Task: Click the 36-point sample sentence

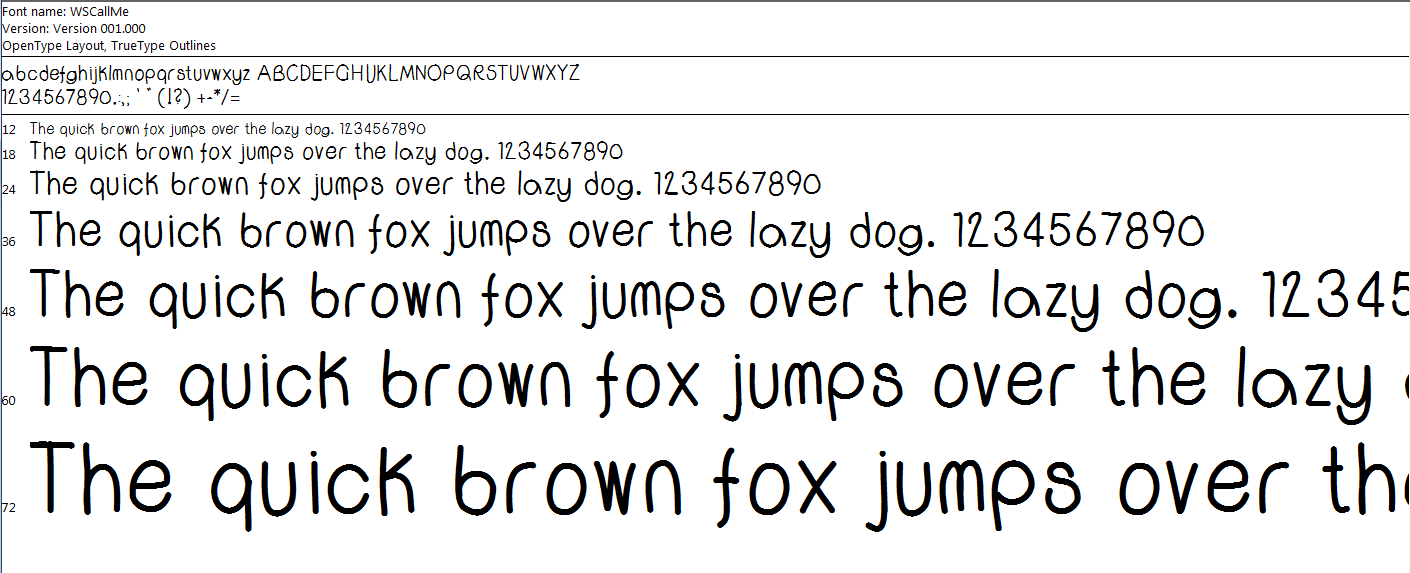Action: click(x=617, y=233)
